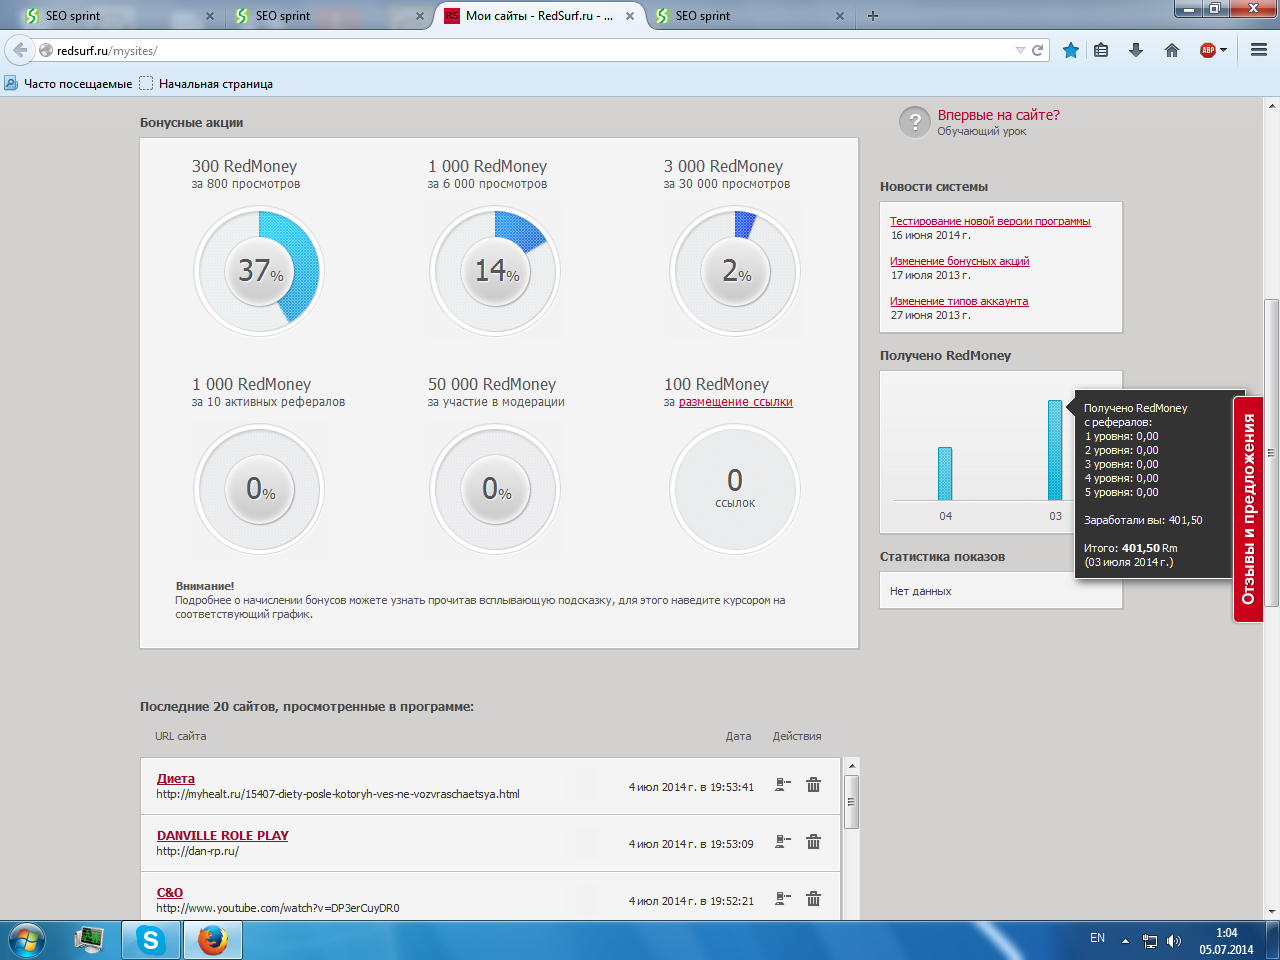The height and width of the screenshot is (960, 1280).
Task: Open news Изменение типов аккаунта
Action: coord(959,301)
